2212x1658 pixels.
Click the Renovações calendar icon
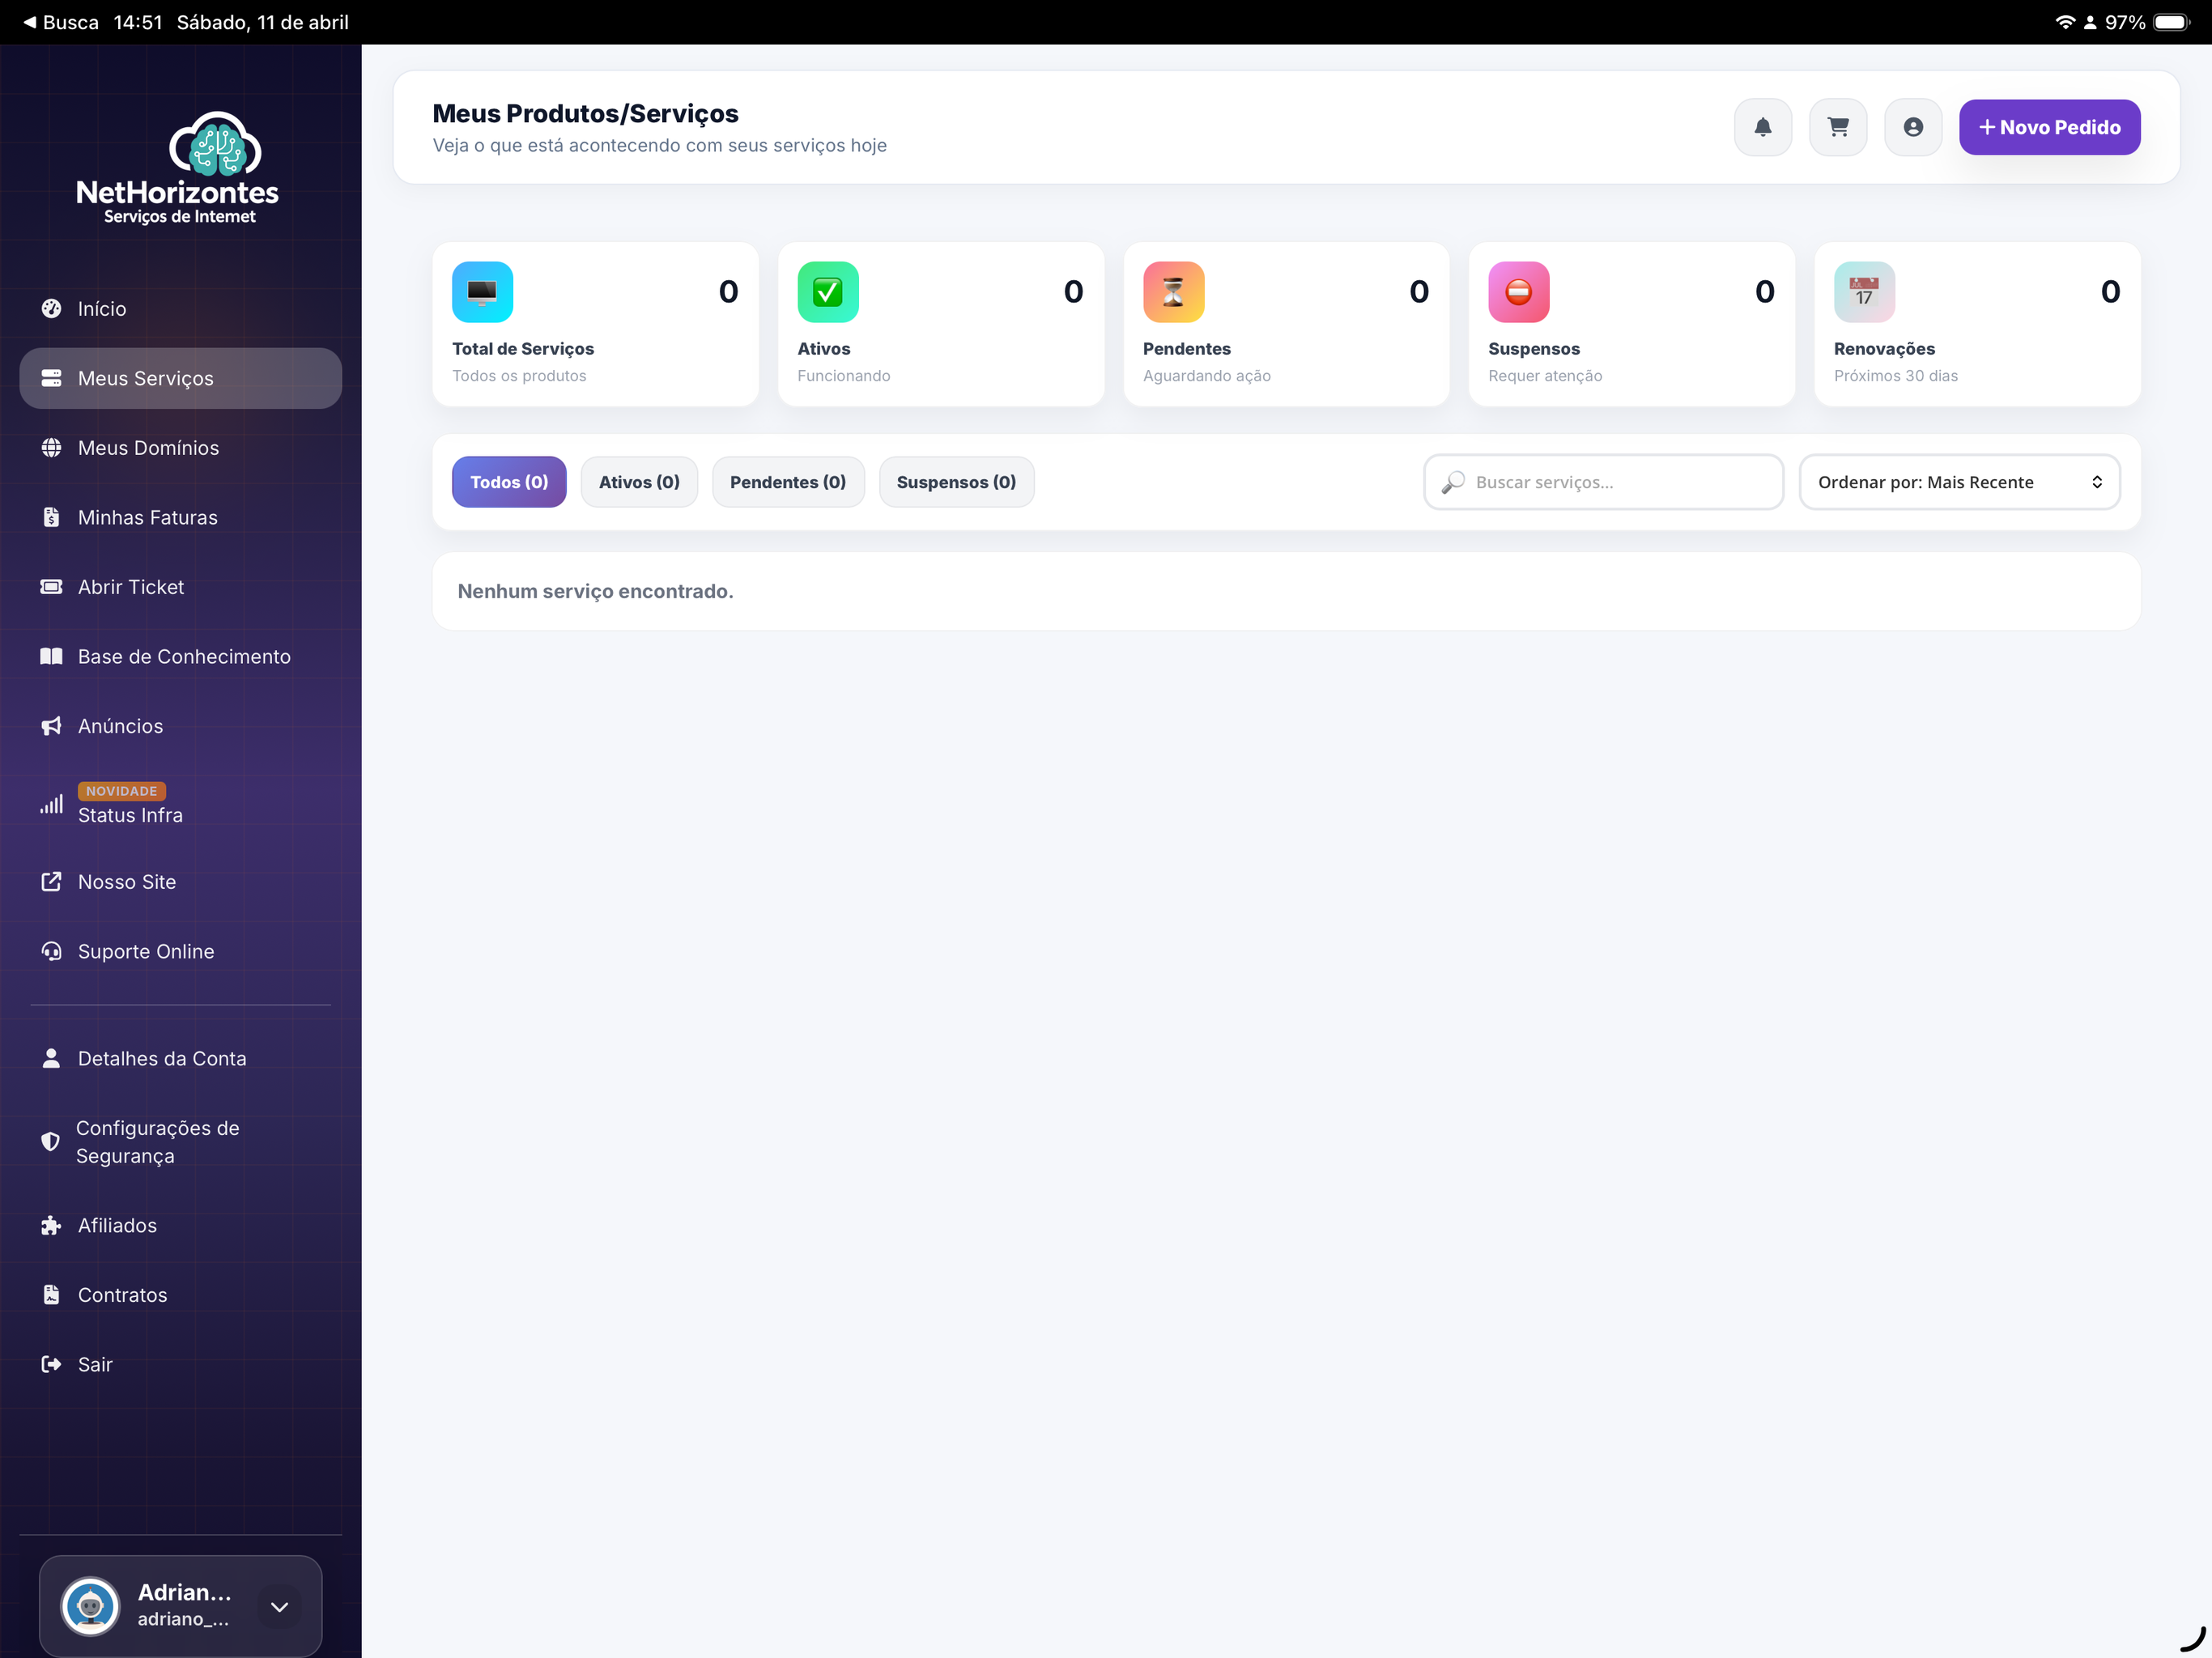click(1863, 292)
